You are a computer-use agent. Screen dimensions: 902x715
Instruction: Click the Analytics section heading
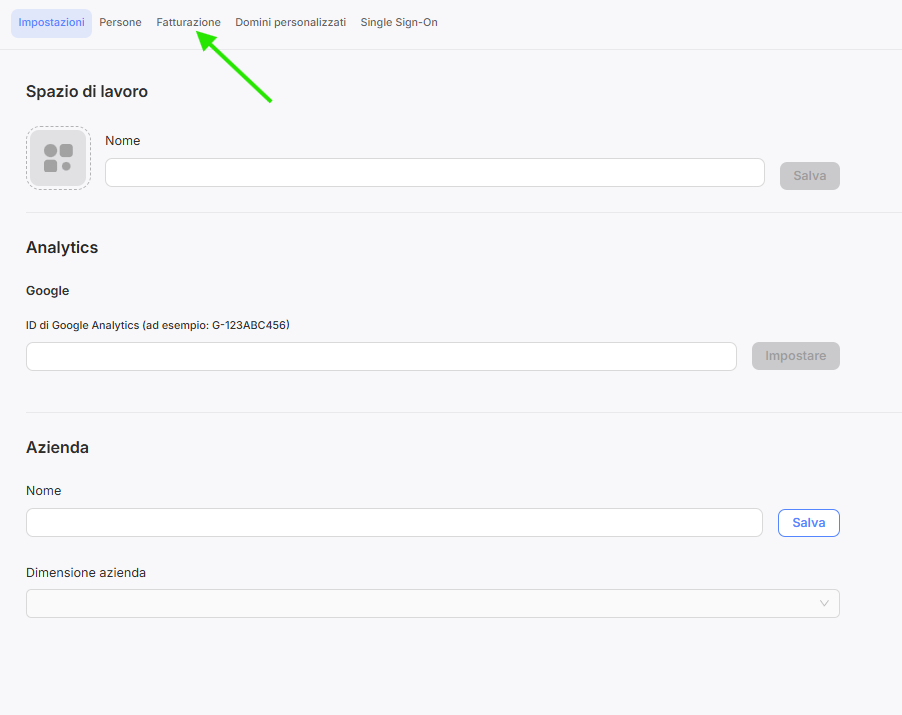click(x=62, y=247)
